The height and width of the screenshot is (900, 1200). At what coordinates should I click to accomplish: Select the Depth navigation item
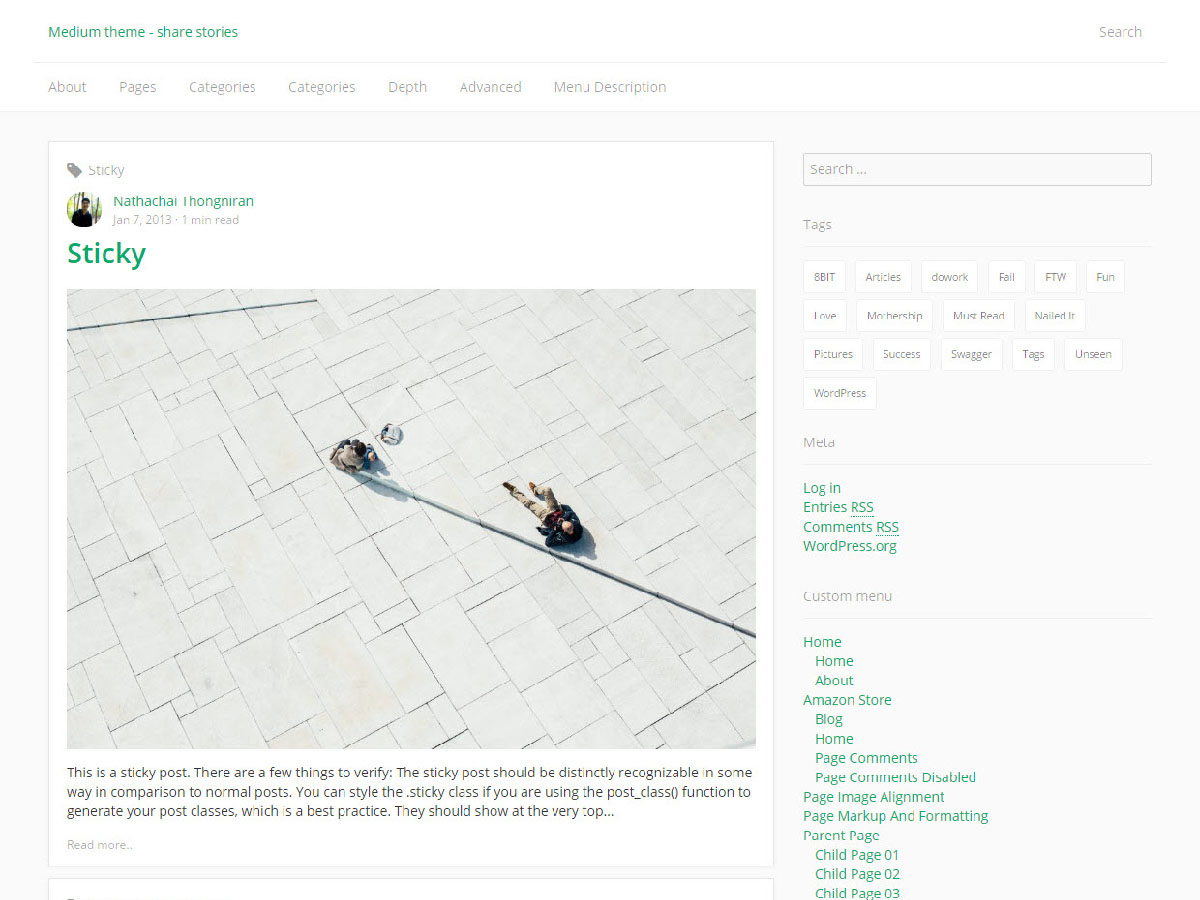tap(407, 87)
